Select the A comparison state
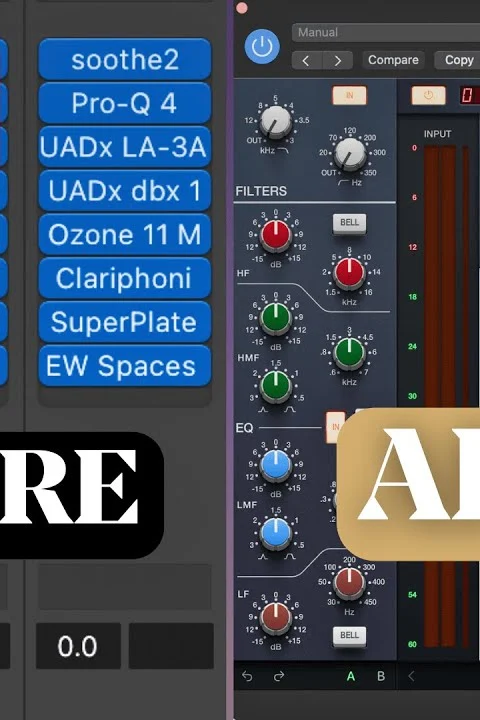480x720 pixels. tap(351, 676)
